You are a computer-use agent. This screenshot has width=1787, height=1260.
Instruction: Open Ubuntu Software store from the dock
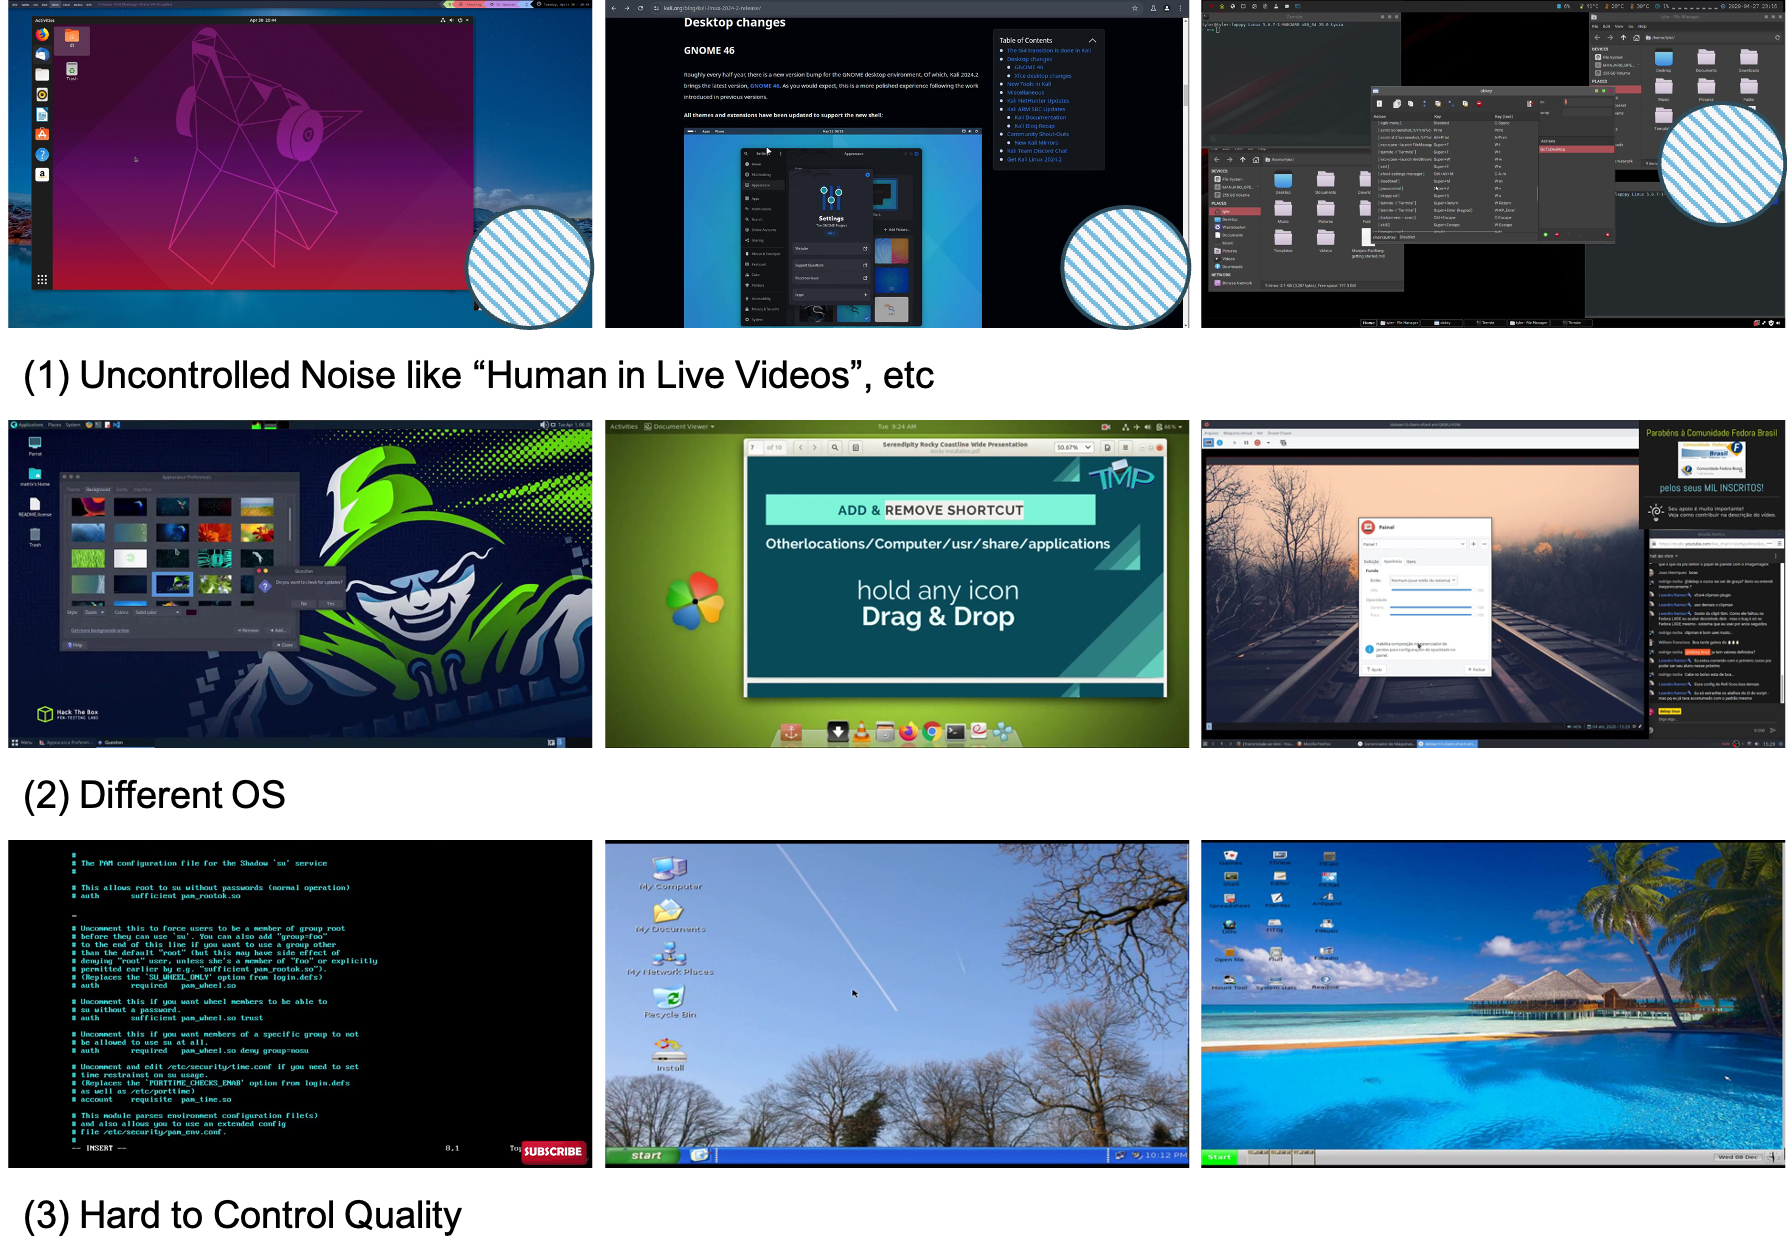click(x=42, y=133)
